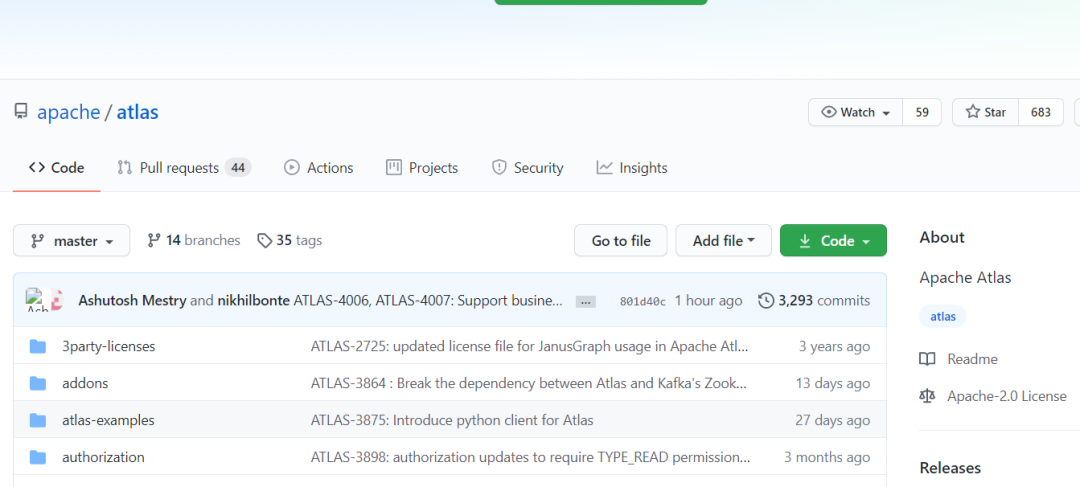Expand the green Code download dropdown
This screenshot has height=487, width=1080.
pos(833,240)
